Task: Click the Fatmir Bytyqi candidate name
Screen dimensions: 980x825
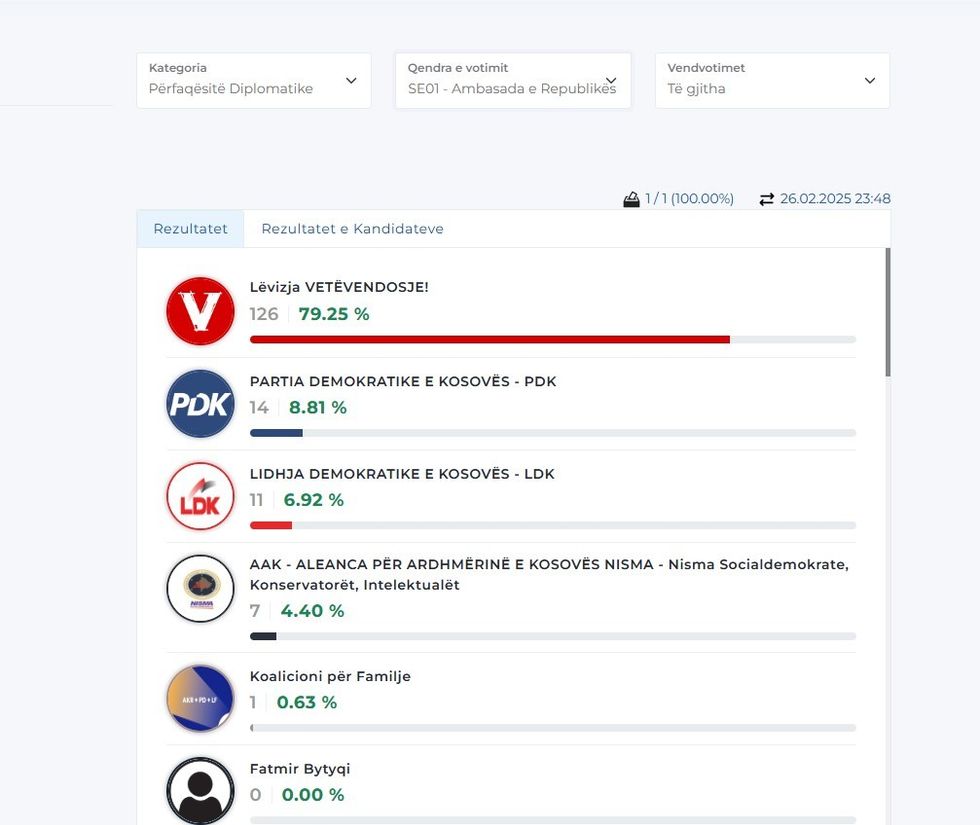Action: (x=300, y=769)
